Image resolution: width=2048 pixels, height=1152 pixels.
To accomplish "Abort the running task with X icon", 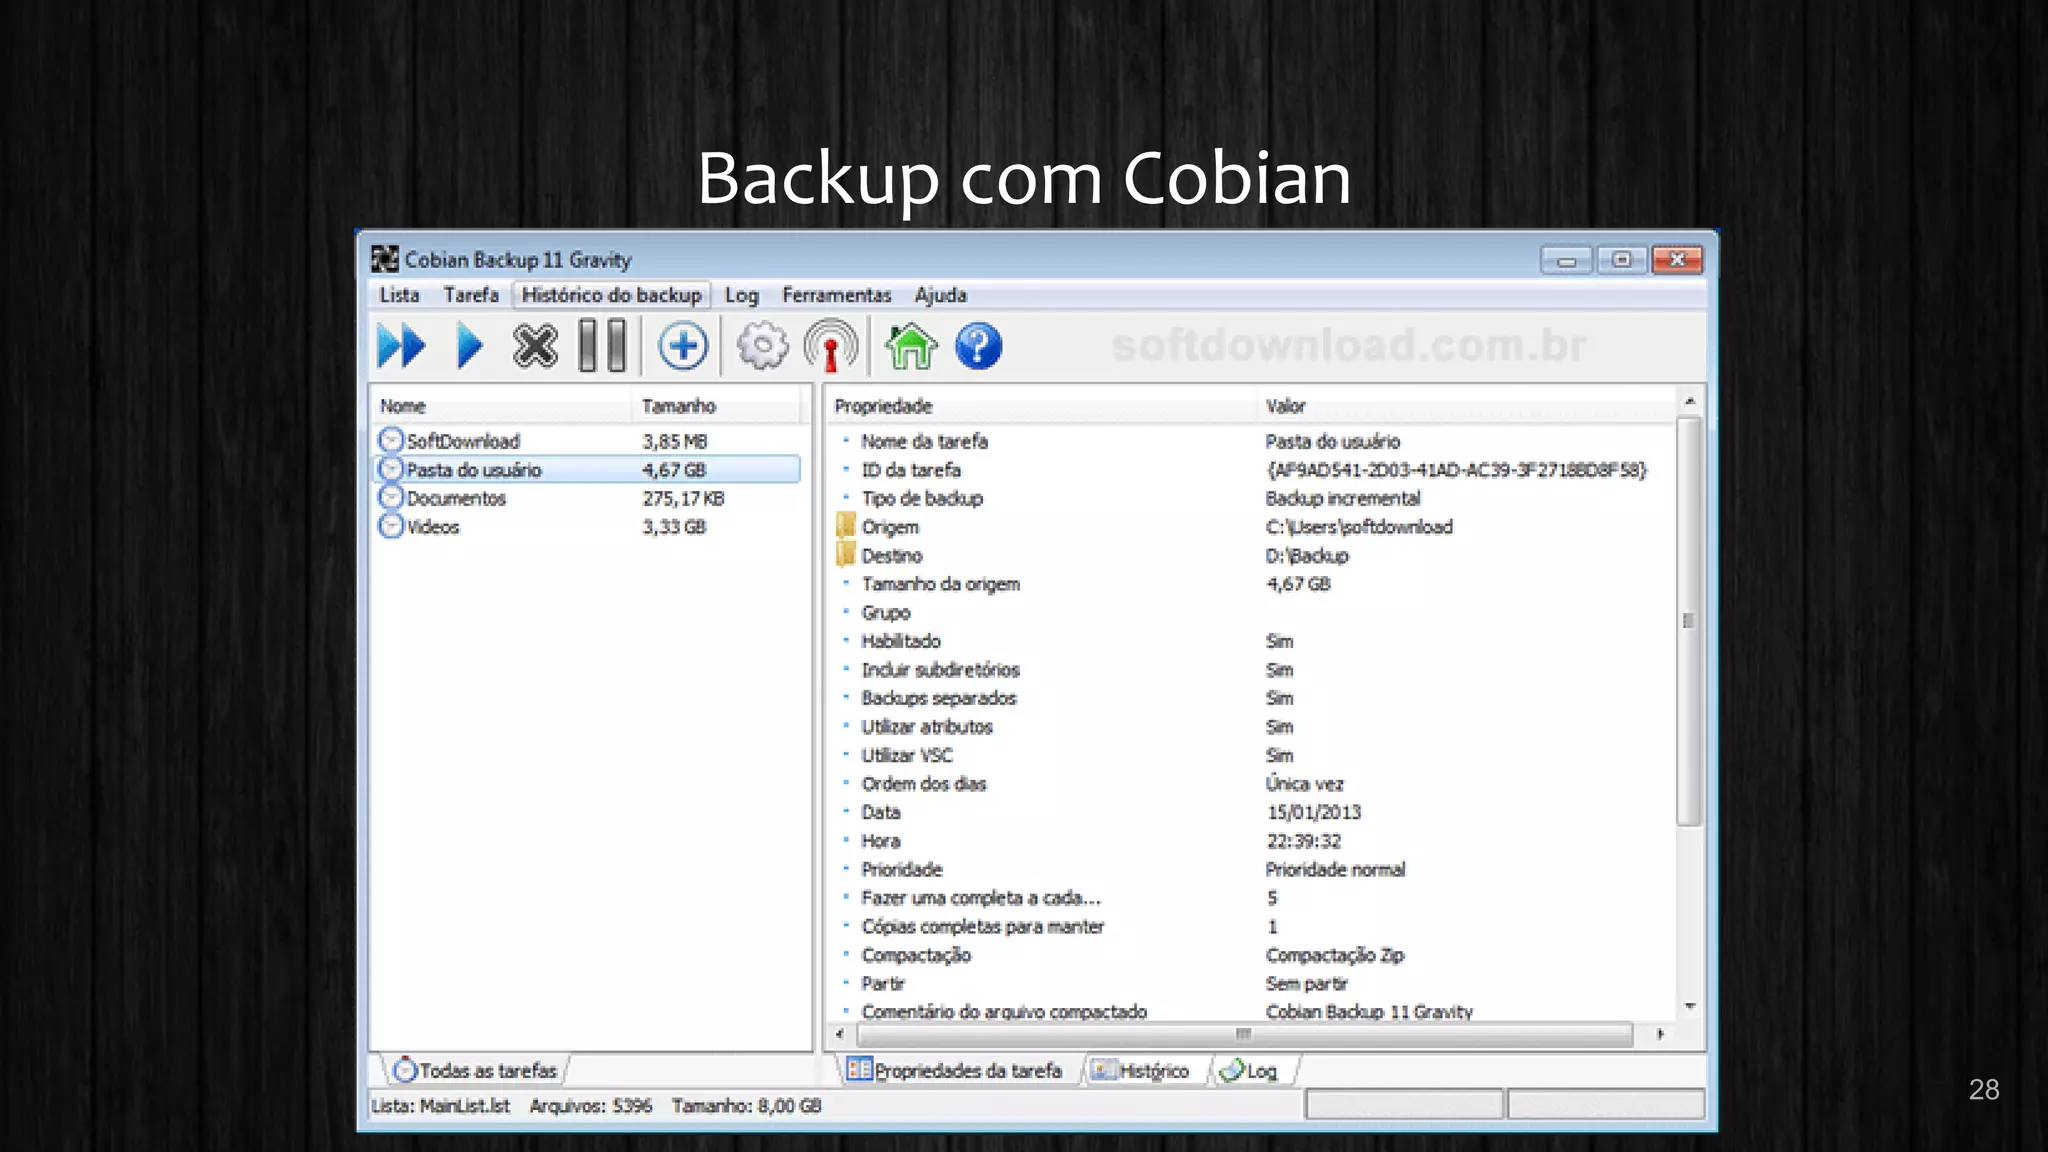I will pos(535,346).
